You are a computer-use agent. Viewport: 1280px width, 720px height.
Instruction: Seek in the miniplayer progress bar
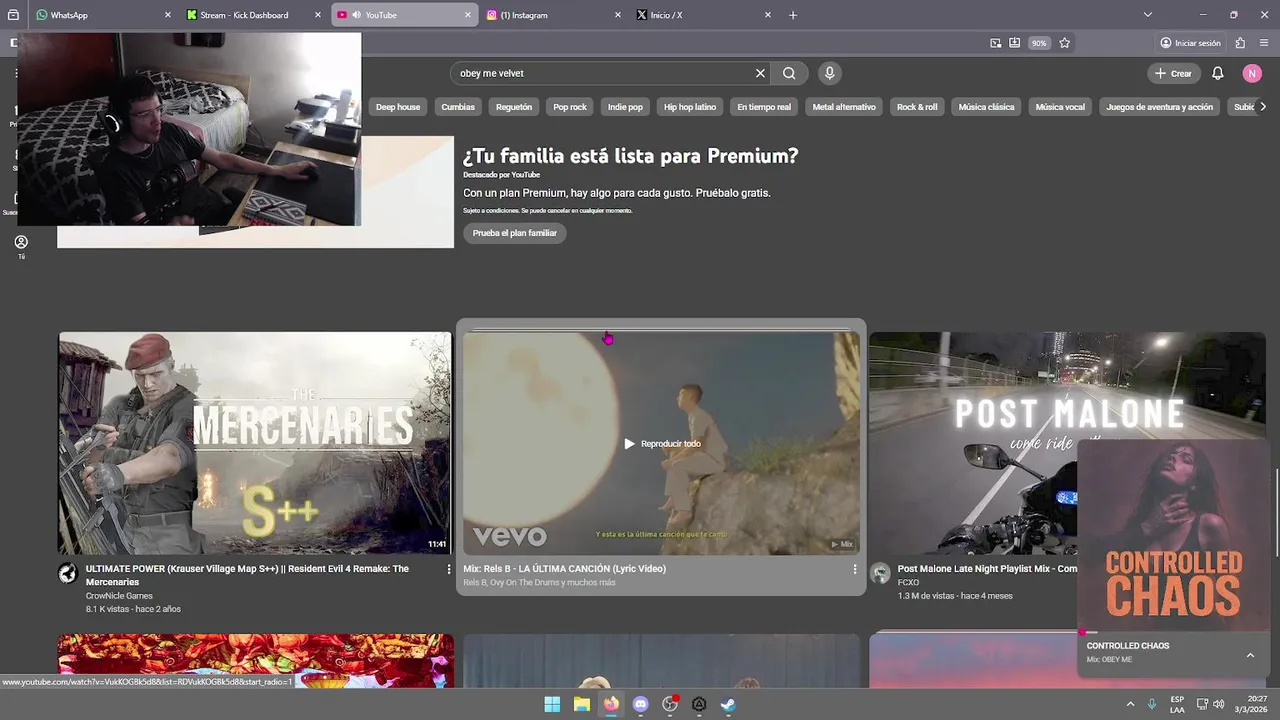click(1173, 632)
